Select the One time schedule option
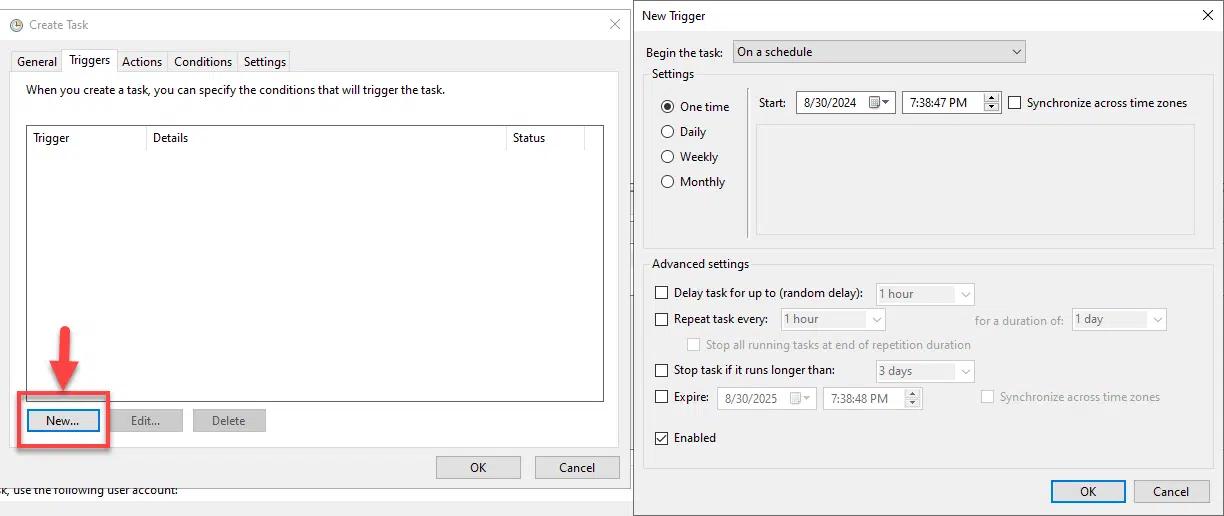This screenshot has width=1224, height=516. point(667,107)
